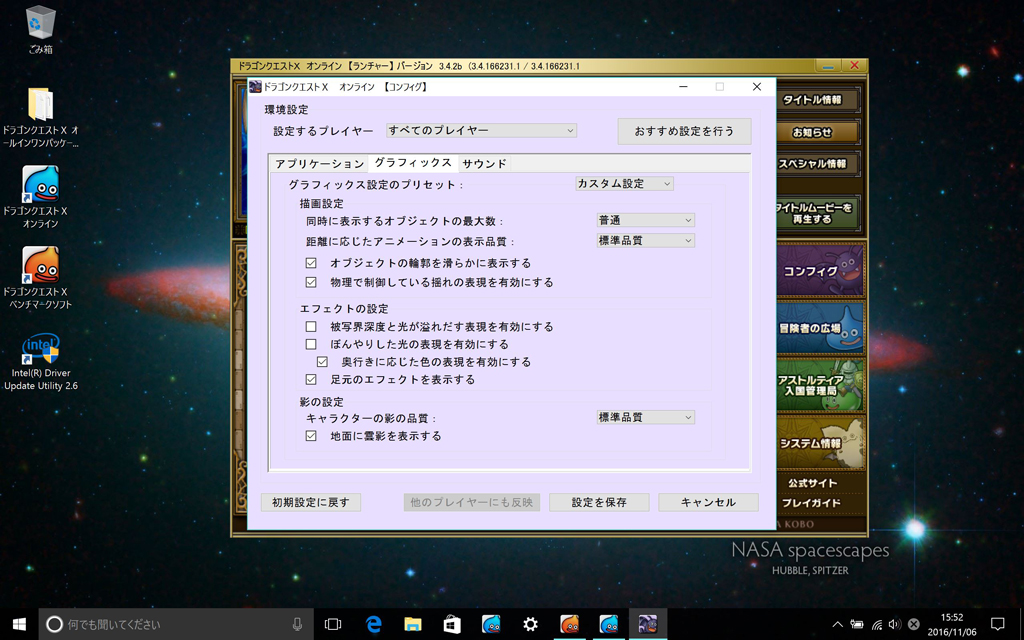The image size is (1024, 640).
Task: Open the Windows Store taskbar icon
Action: pyautogui.click(x=451, y=624)
